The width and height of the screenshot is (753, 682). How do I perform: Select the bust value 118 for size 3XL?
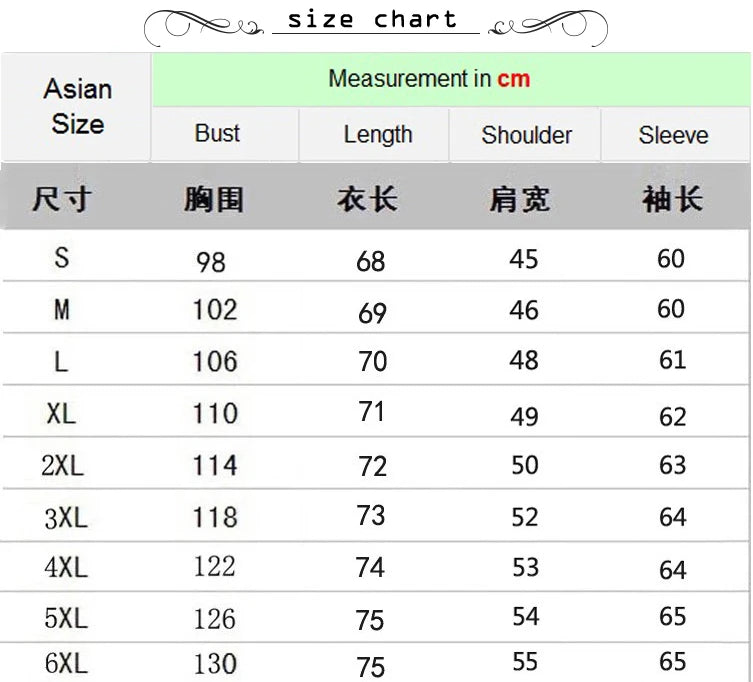(x=215, y=517)
